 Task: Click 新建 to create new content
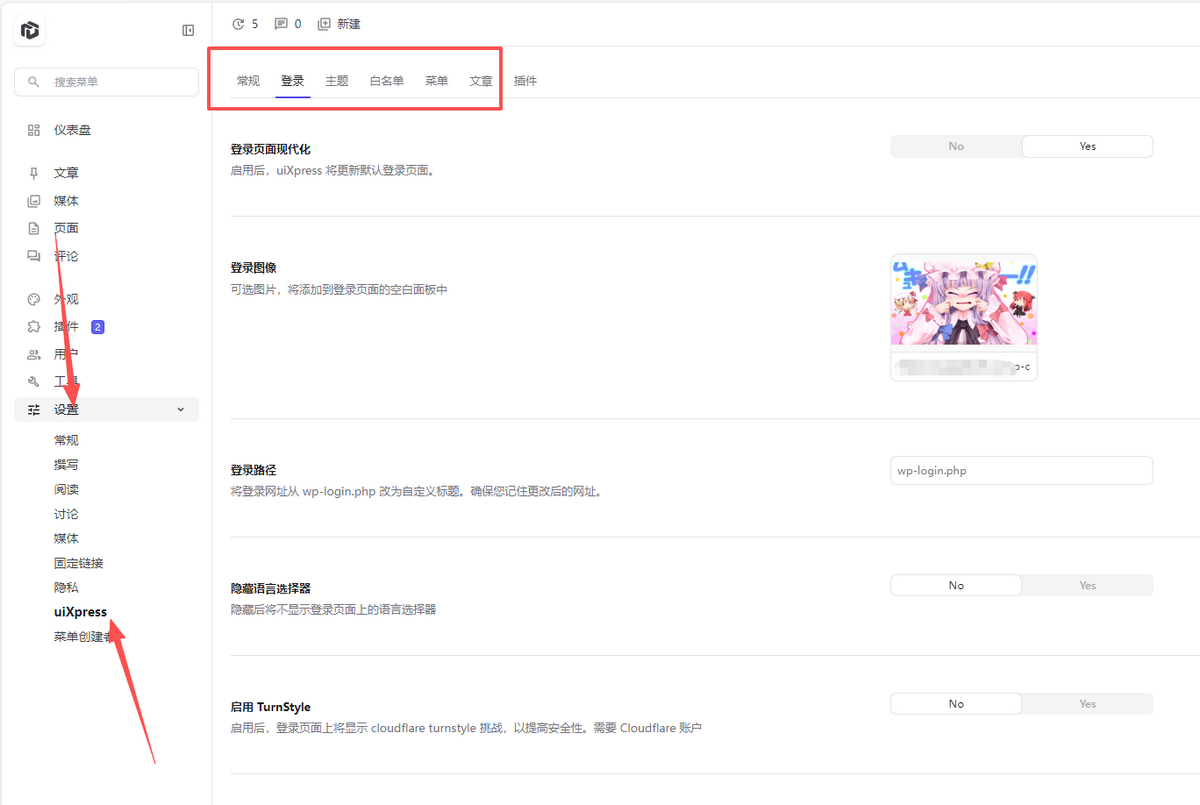tap(340, 23)
